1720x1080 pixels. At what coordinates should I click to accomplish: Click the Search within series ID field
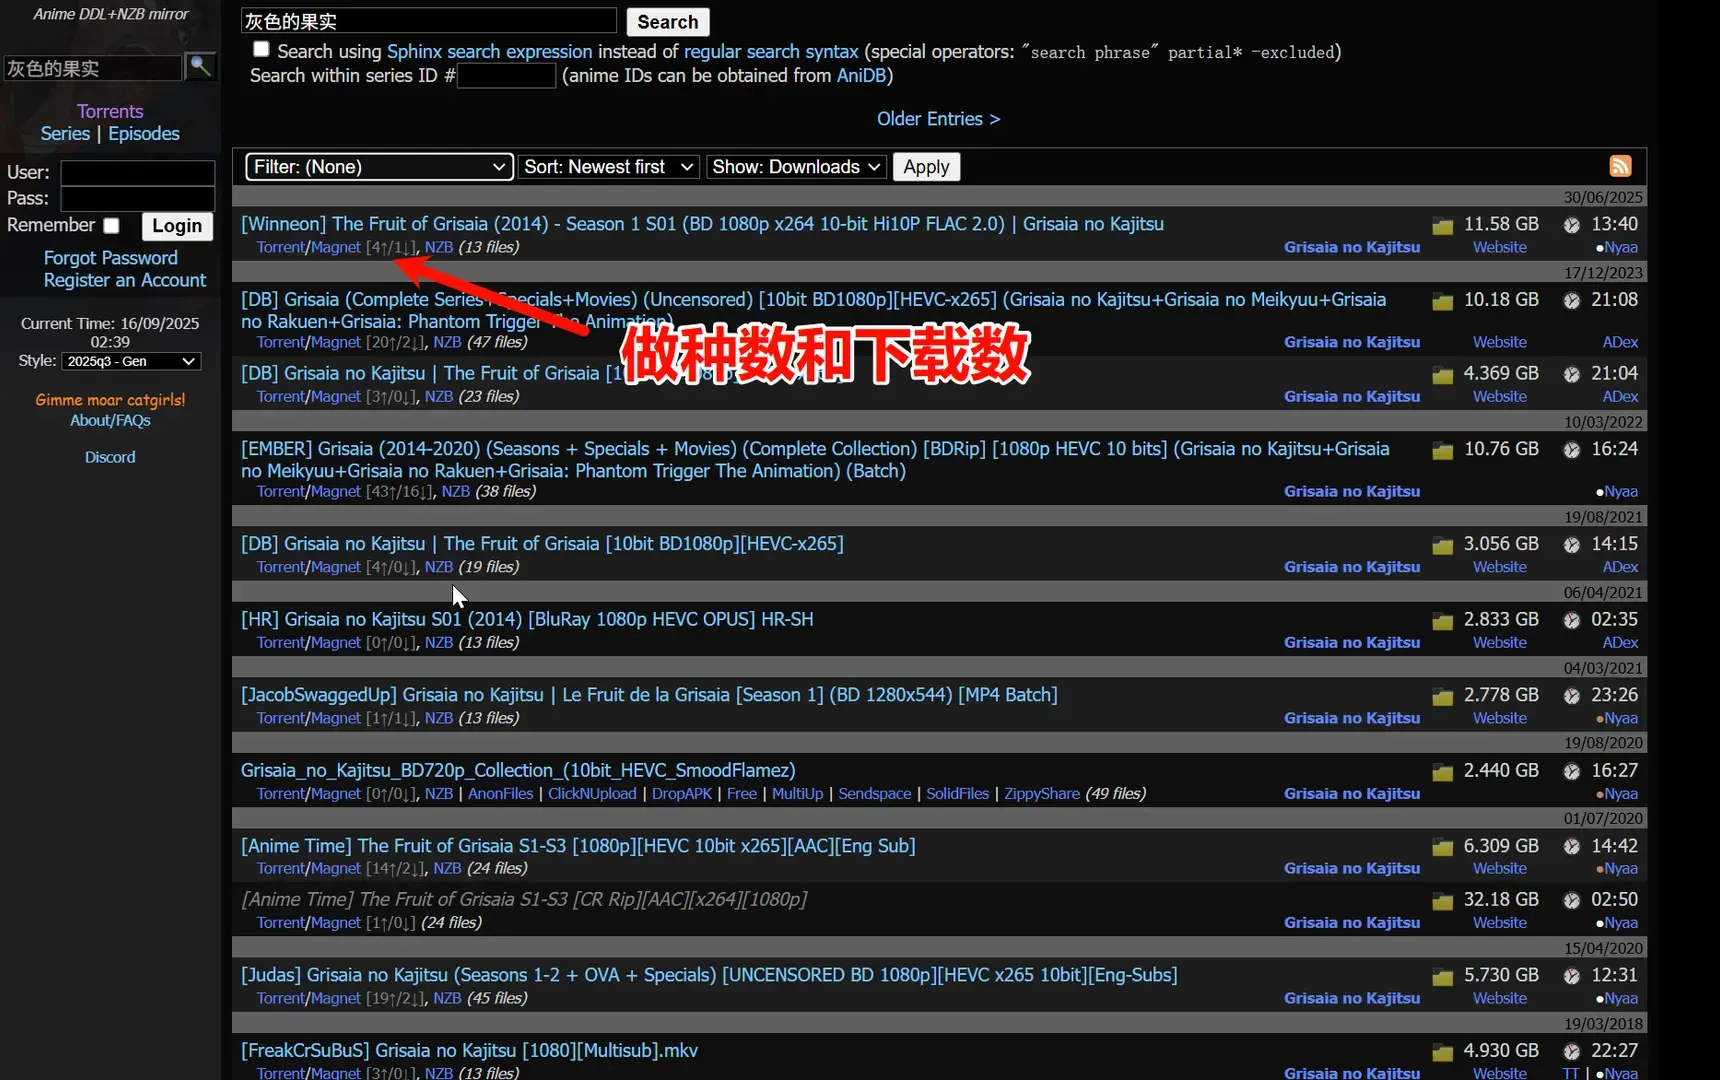(x=506, y=76)
